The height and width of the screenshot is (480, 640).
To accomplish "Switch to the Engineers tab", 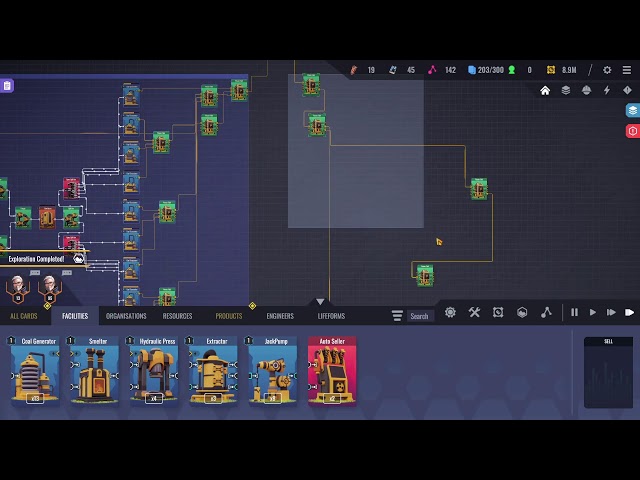I will (280, 316).
